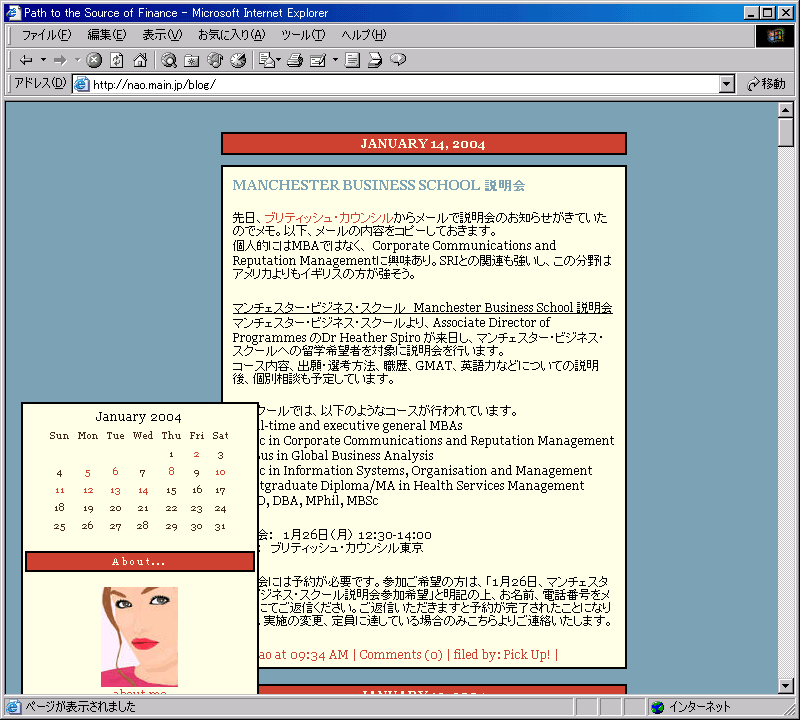Image resolution: width=800 pixels, height=720 pixels.
Task: Open calendar date 13 link
Action: (115, 491)
